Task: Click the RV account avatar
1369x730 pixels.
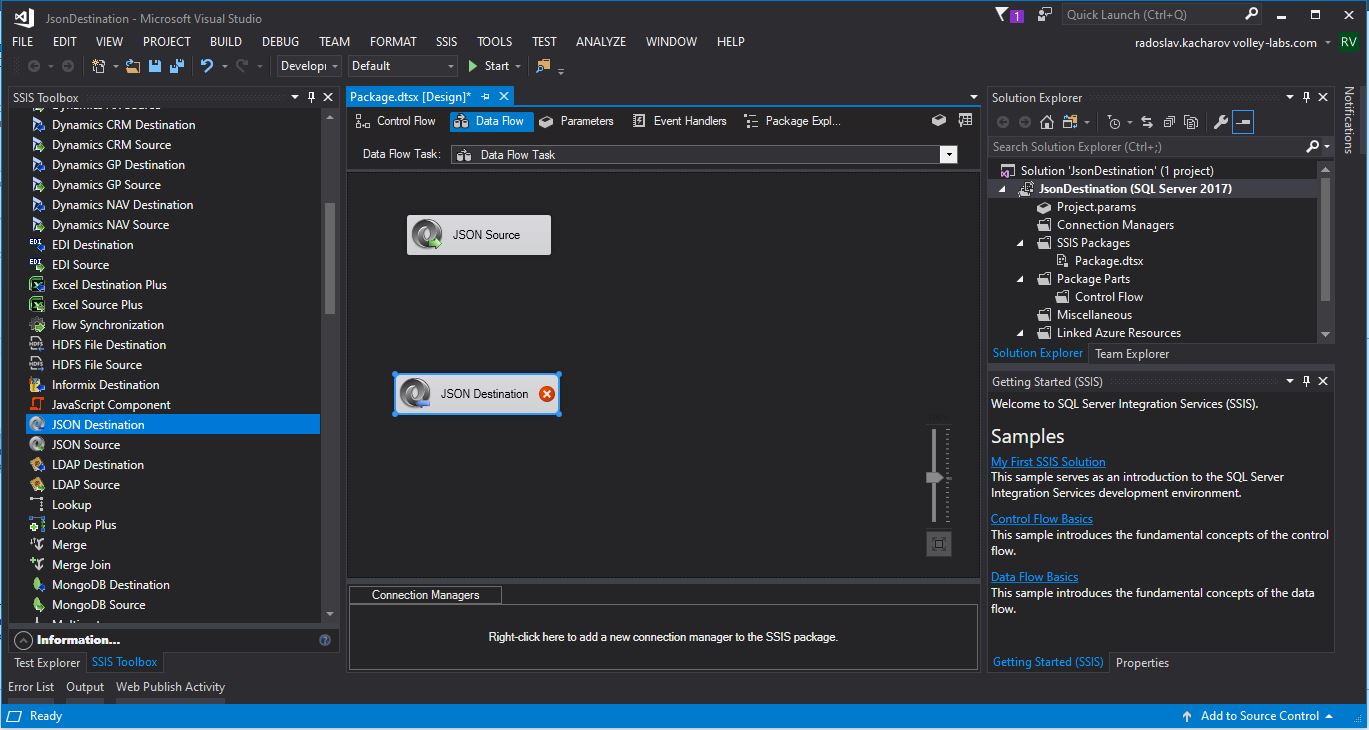Action: coord(1349,42)
